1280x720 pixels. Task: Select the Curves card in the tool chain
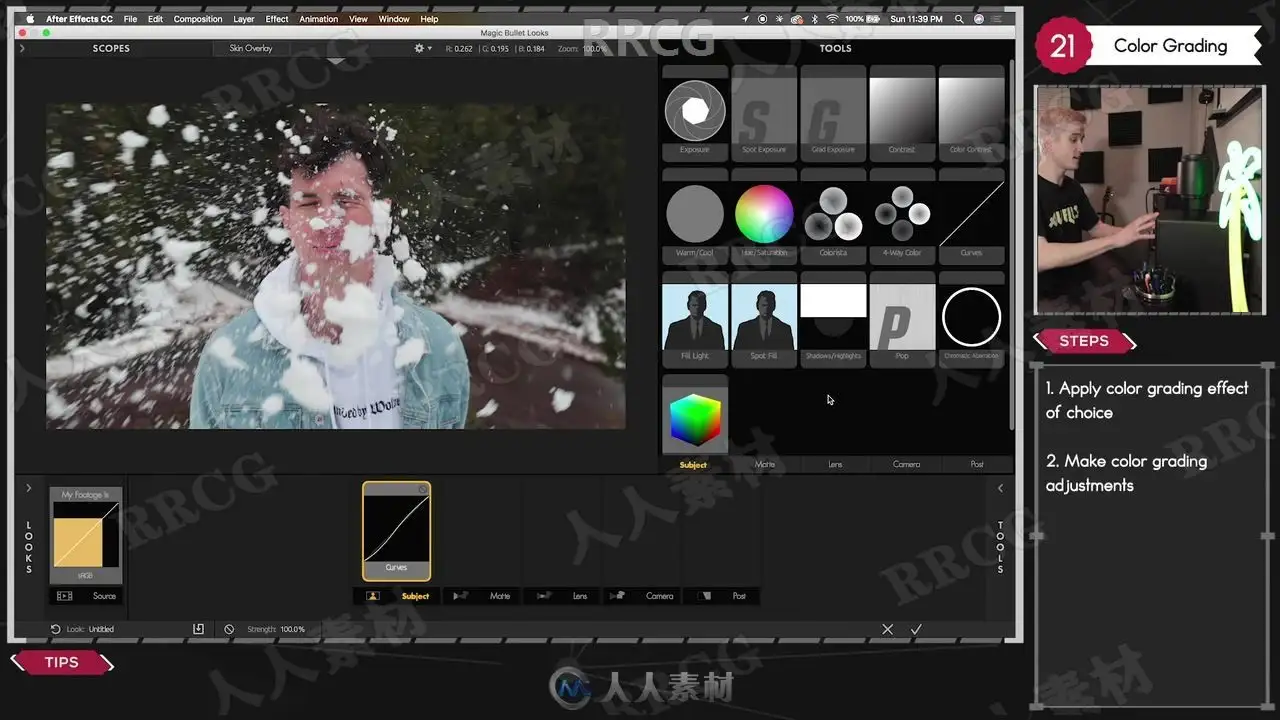pyautogui.click(x=397, y=531)
